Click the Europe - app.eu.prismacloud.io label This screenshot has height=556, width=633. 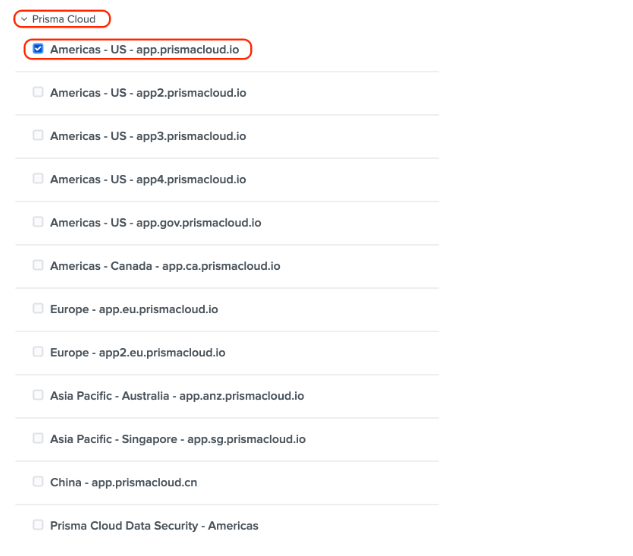134,309
